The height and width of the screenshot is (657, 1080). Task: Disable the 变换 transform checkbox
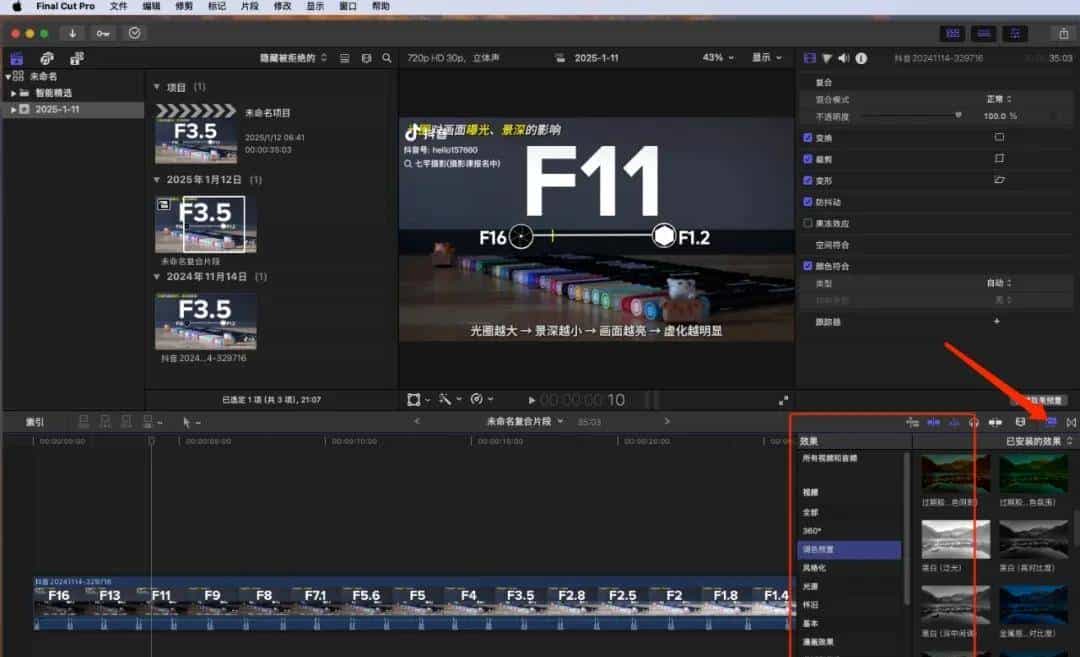(808, 137)
